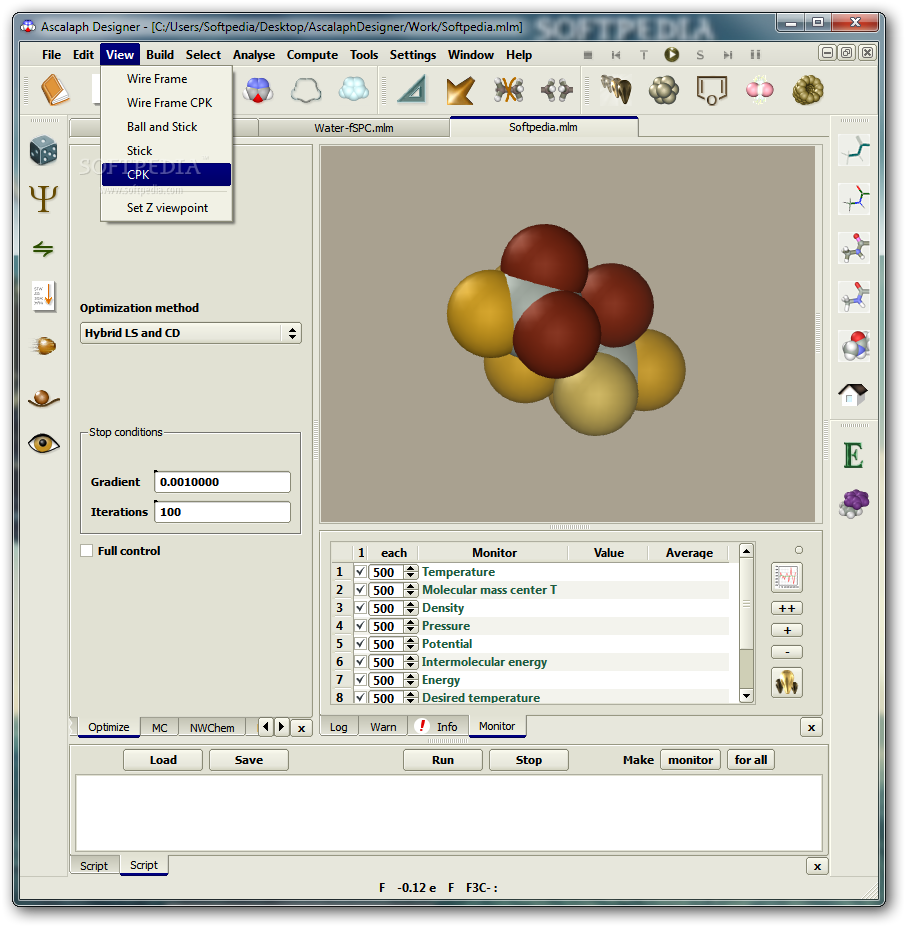This screenshot has height=927, width=906.
Task: Click the Iterations input field
Action: coord(222,512)
